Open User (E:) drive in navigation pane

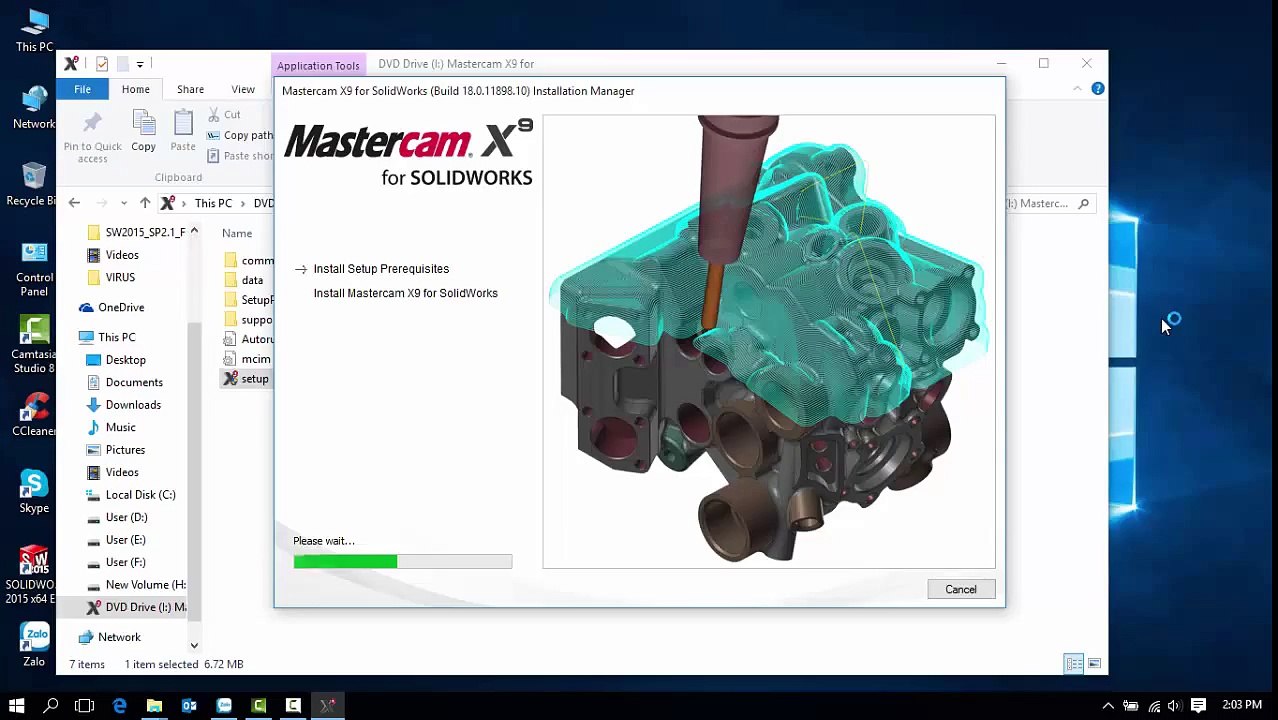[117, 540]
